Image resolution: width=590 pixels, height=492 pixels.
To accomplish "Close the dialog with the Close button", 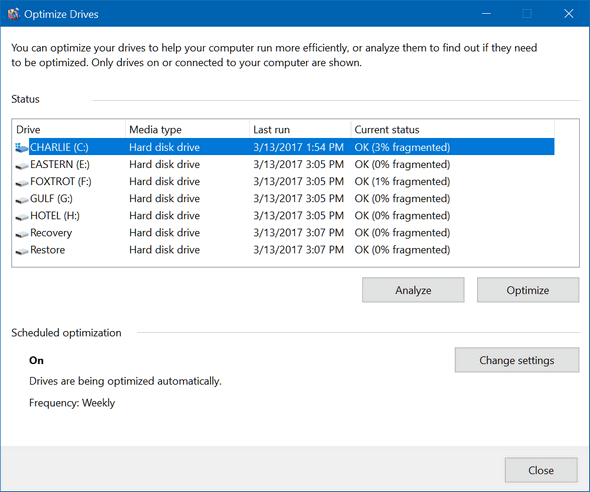I will coord(541,470).
